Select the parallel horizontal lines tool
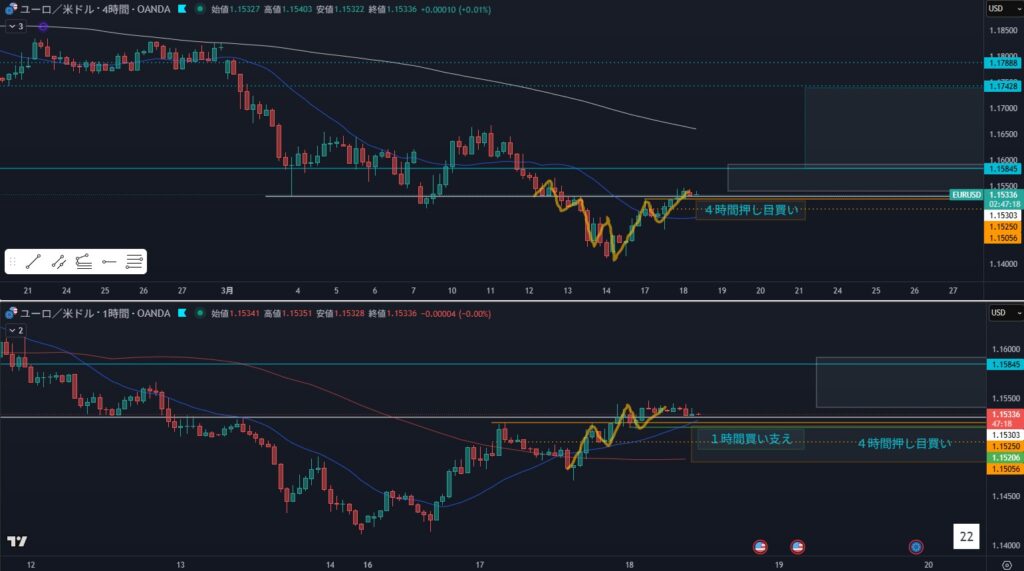The width and height of the screenshot is (1024, 571). coord(135,262)
